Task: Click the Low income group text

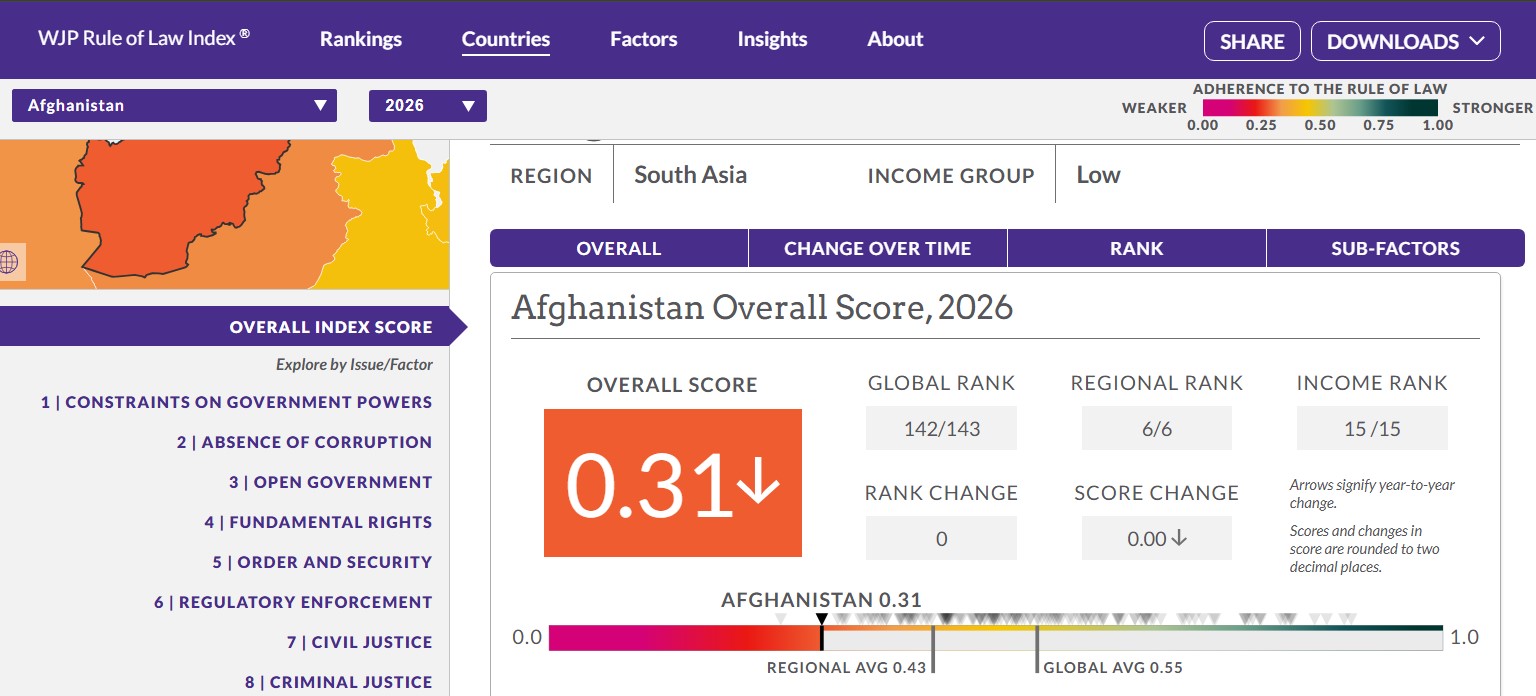Action: tap(1098, 175)
